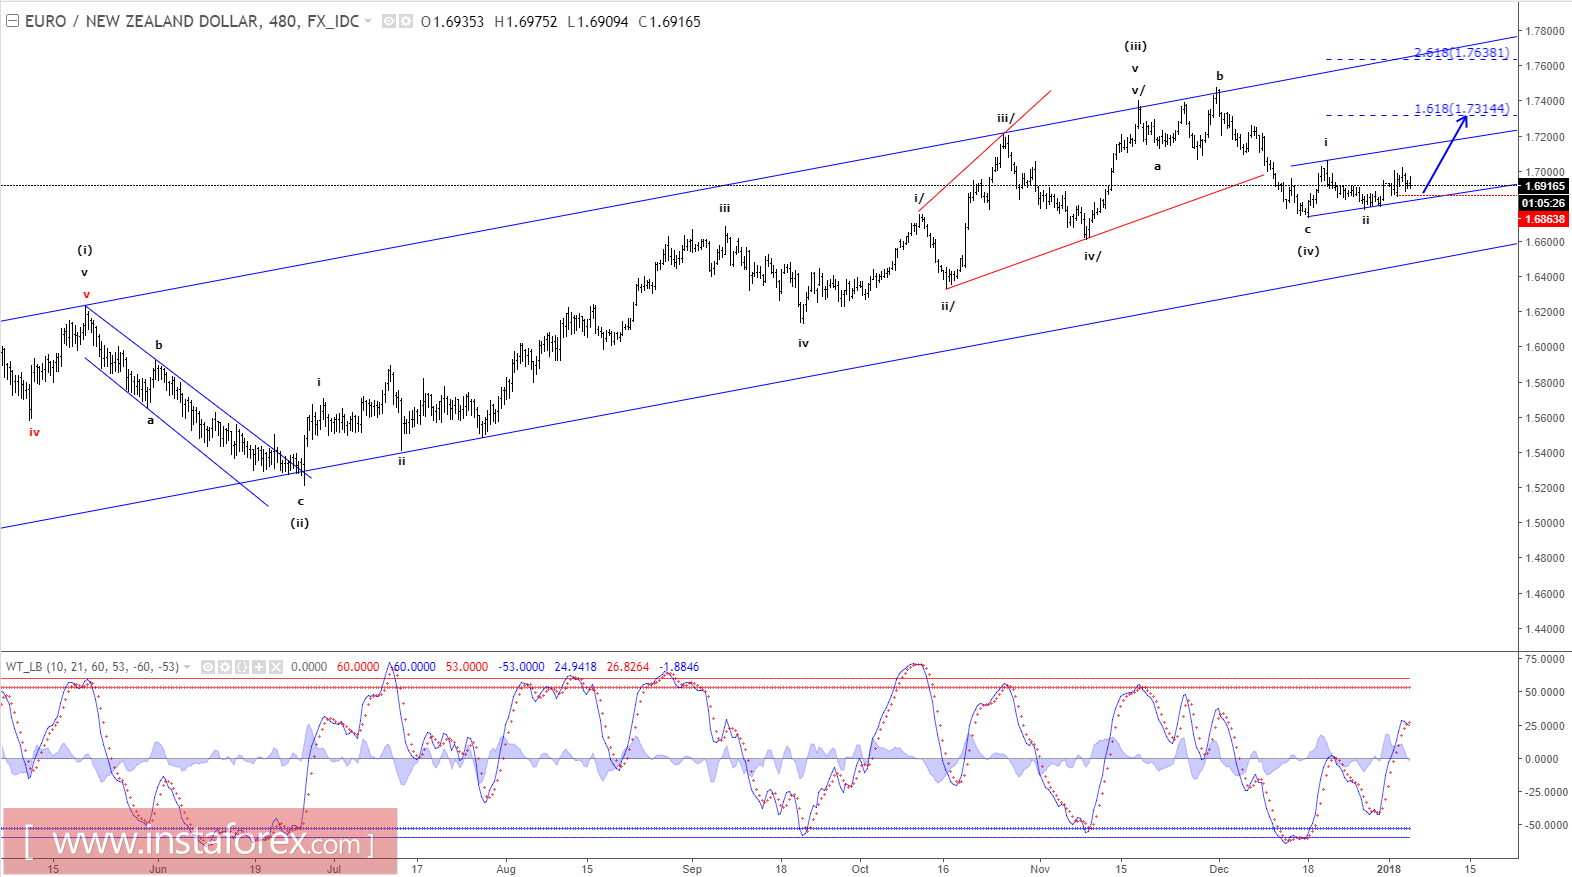Click the Aug label on time axis
1572x877 pixels.
point(506,869)
